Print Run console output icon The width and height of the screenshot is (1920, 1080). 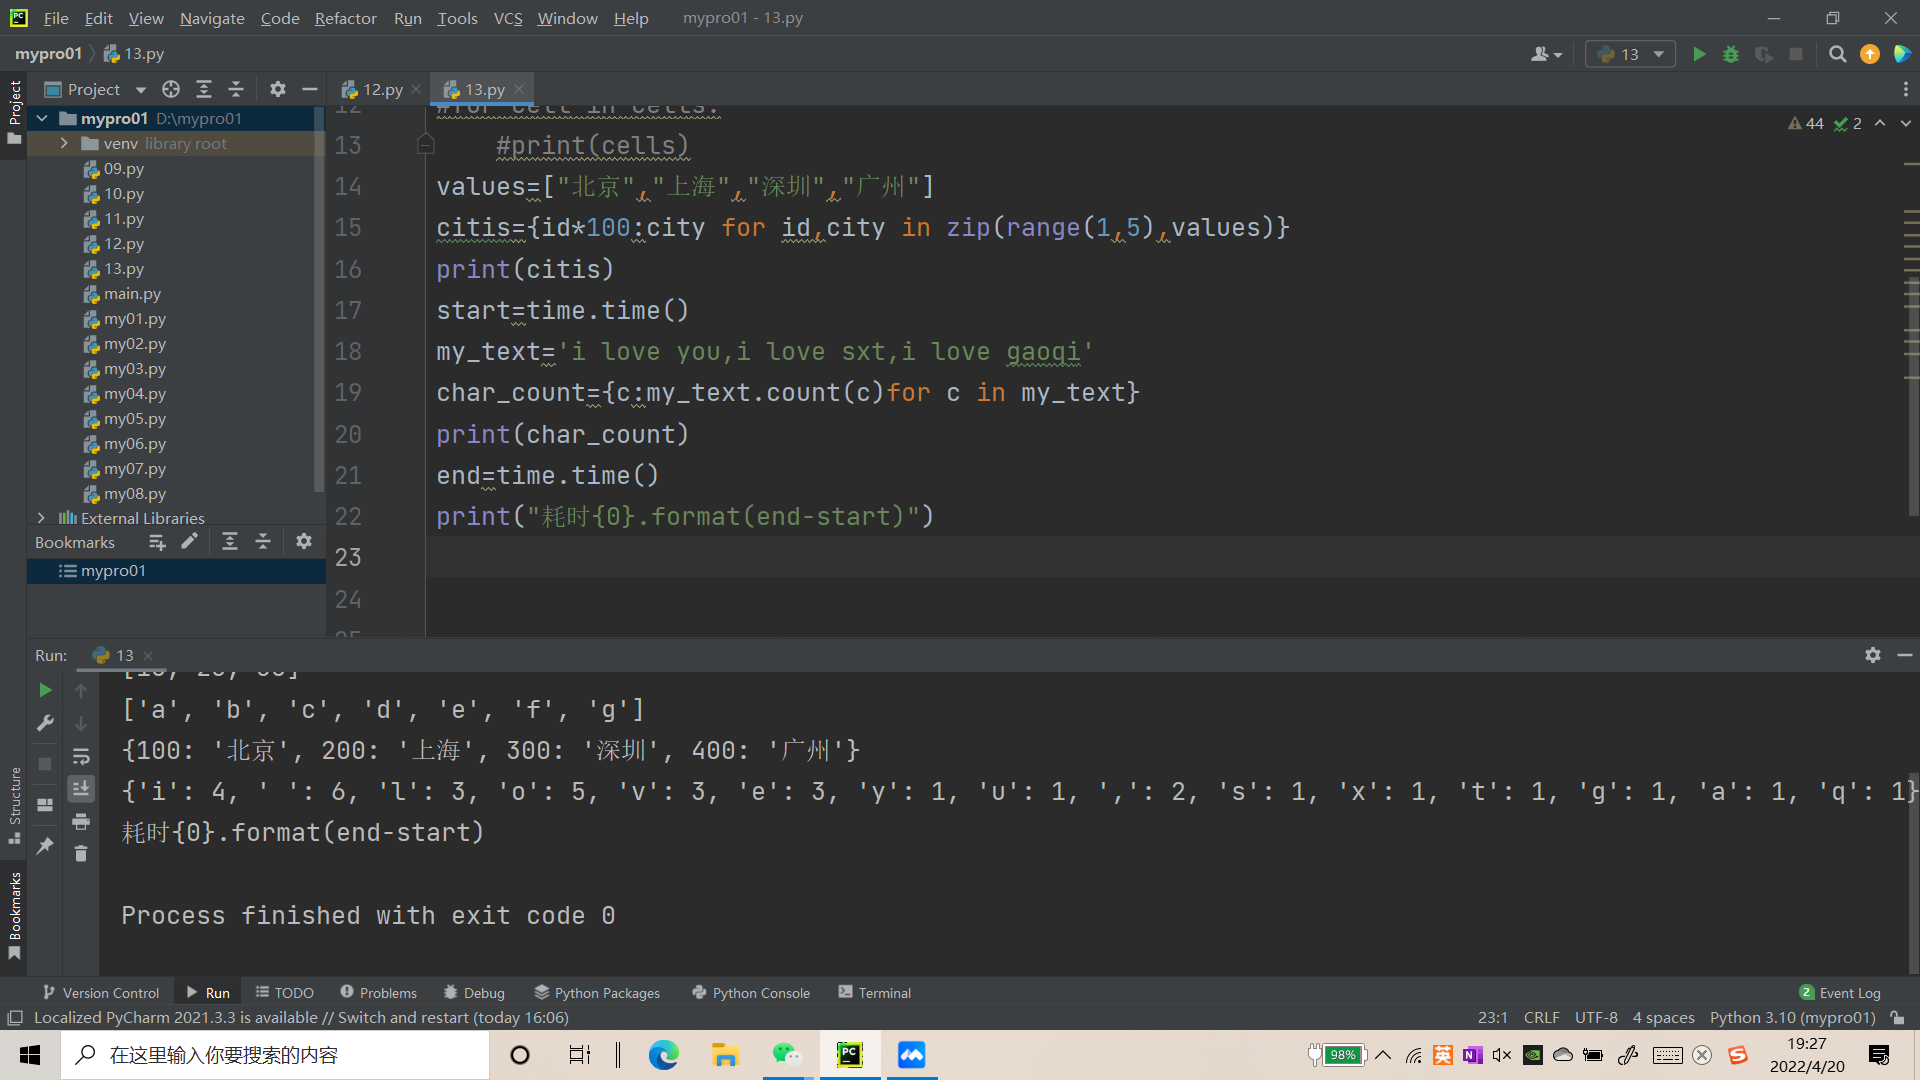click(x=81, y=821)
